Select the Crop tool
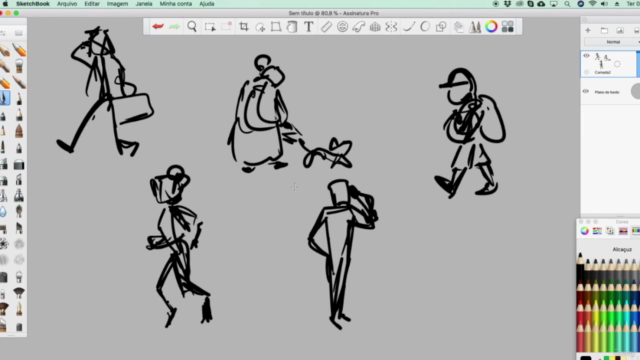The height and width of the screenshot is (360, 640). point(244,27)
